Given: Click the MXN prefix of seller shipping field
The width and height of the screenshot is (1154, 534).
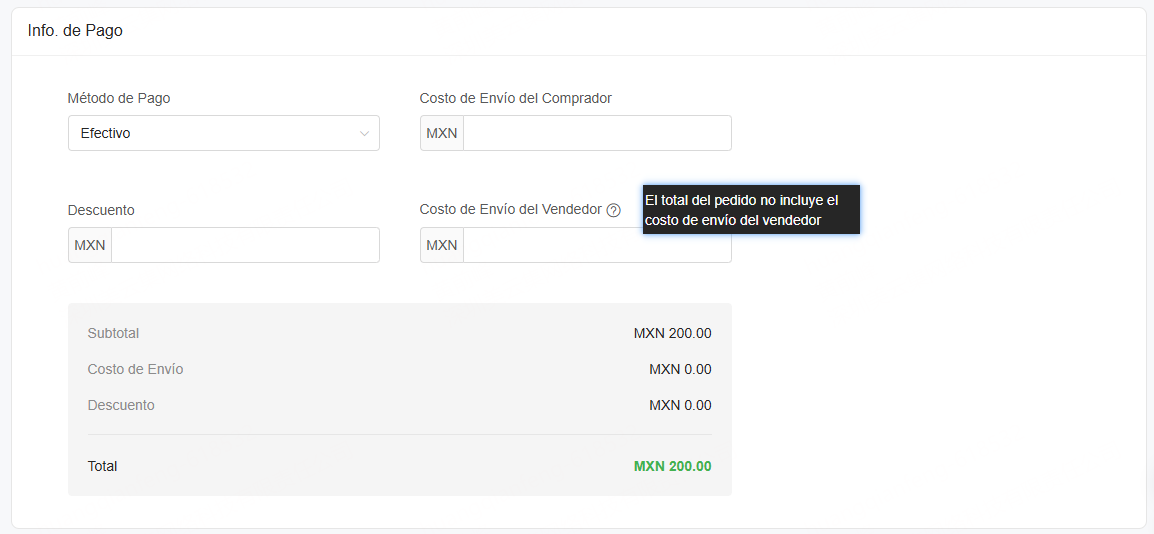Looking at the screenshot, I should tap(442, 245).
